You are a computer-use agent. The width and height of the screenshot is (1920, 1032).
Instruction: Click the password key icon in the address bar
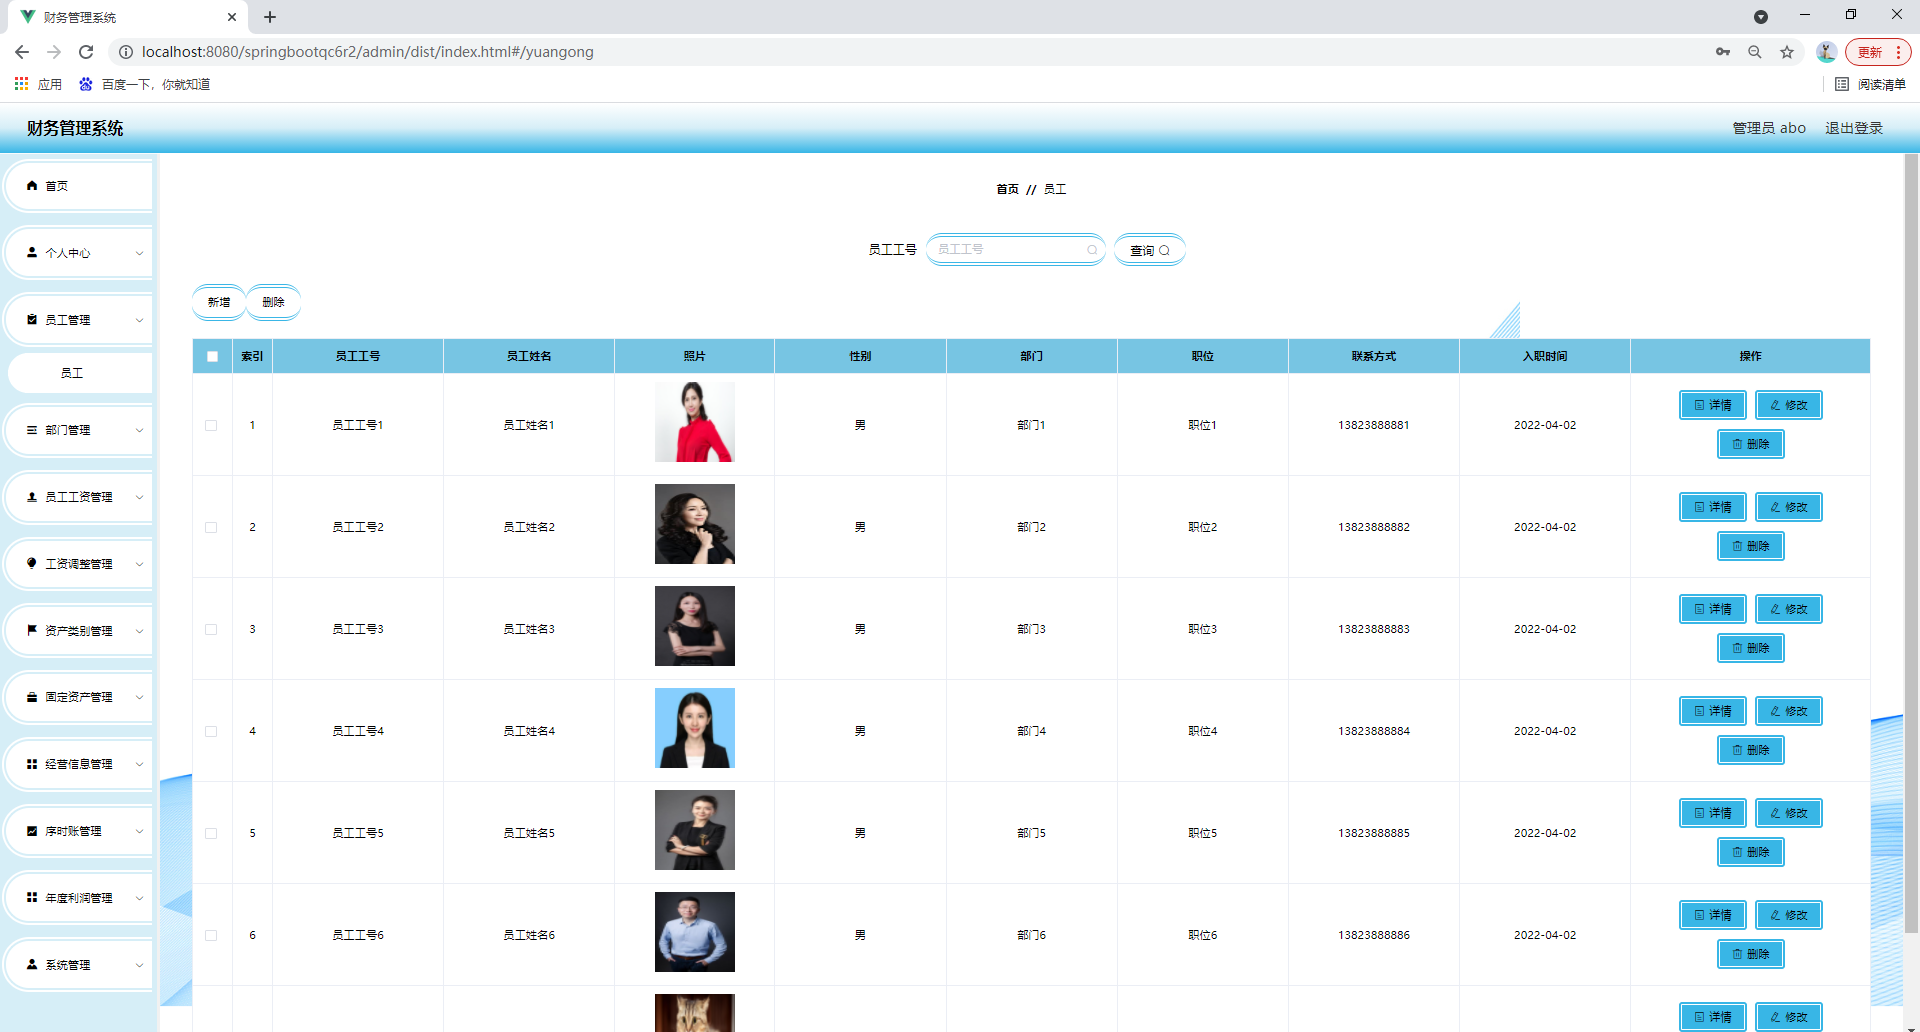1723,52
